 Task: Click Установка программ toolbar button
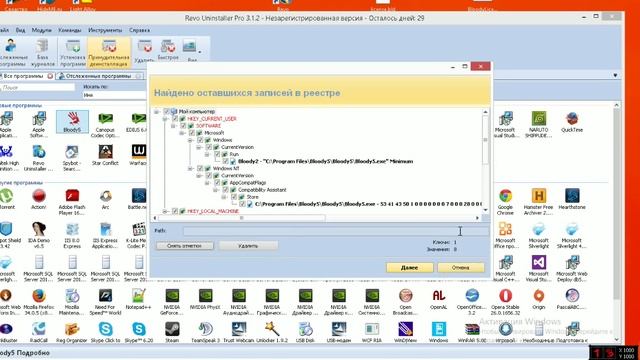[73, 53]
